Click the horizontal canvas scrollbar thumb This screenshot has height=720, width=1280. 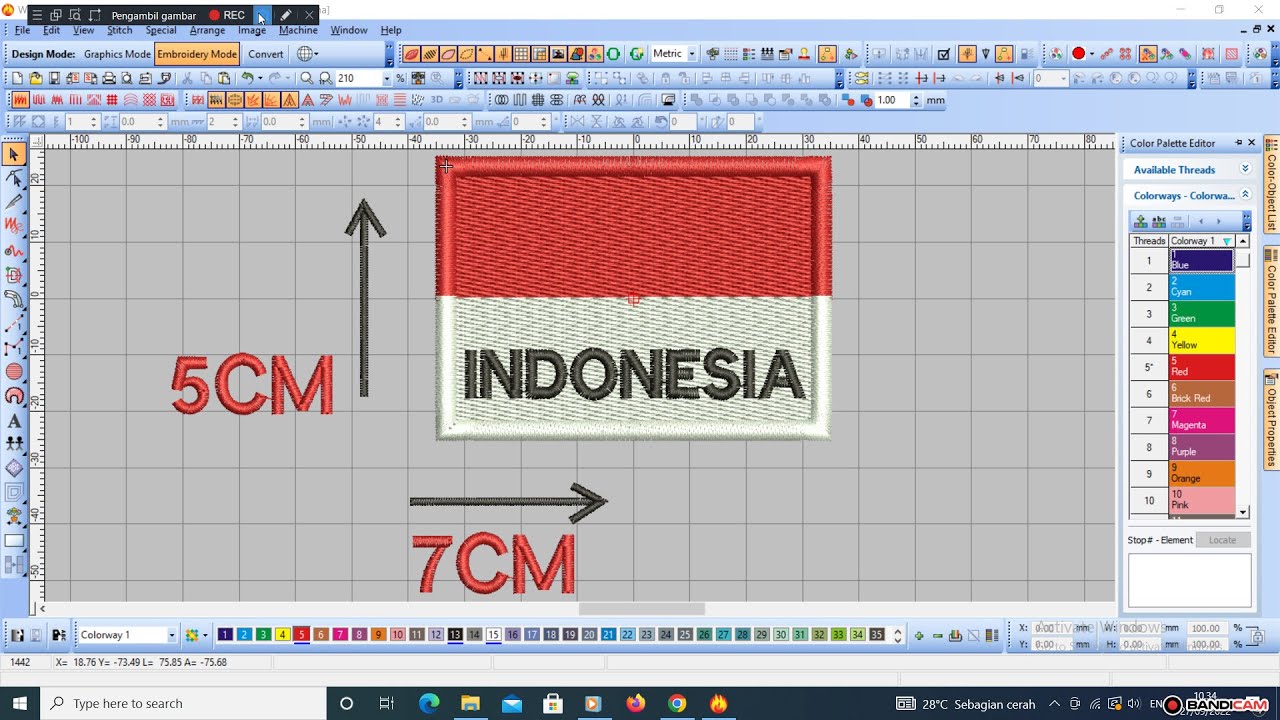(x=641, y=609)
